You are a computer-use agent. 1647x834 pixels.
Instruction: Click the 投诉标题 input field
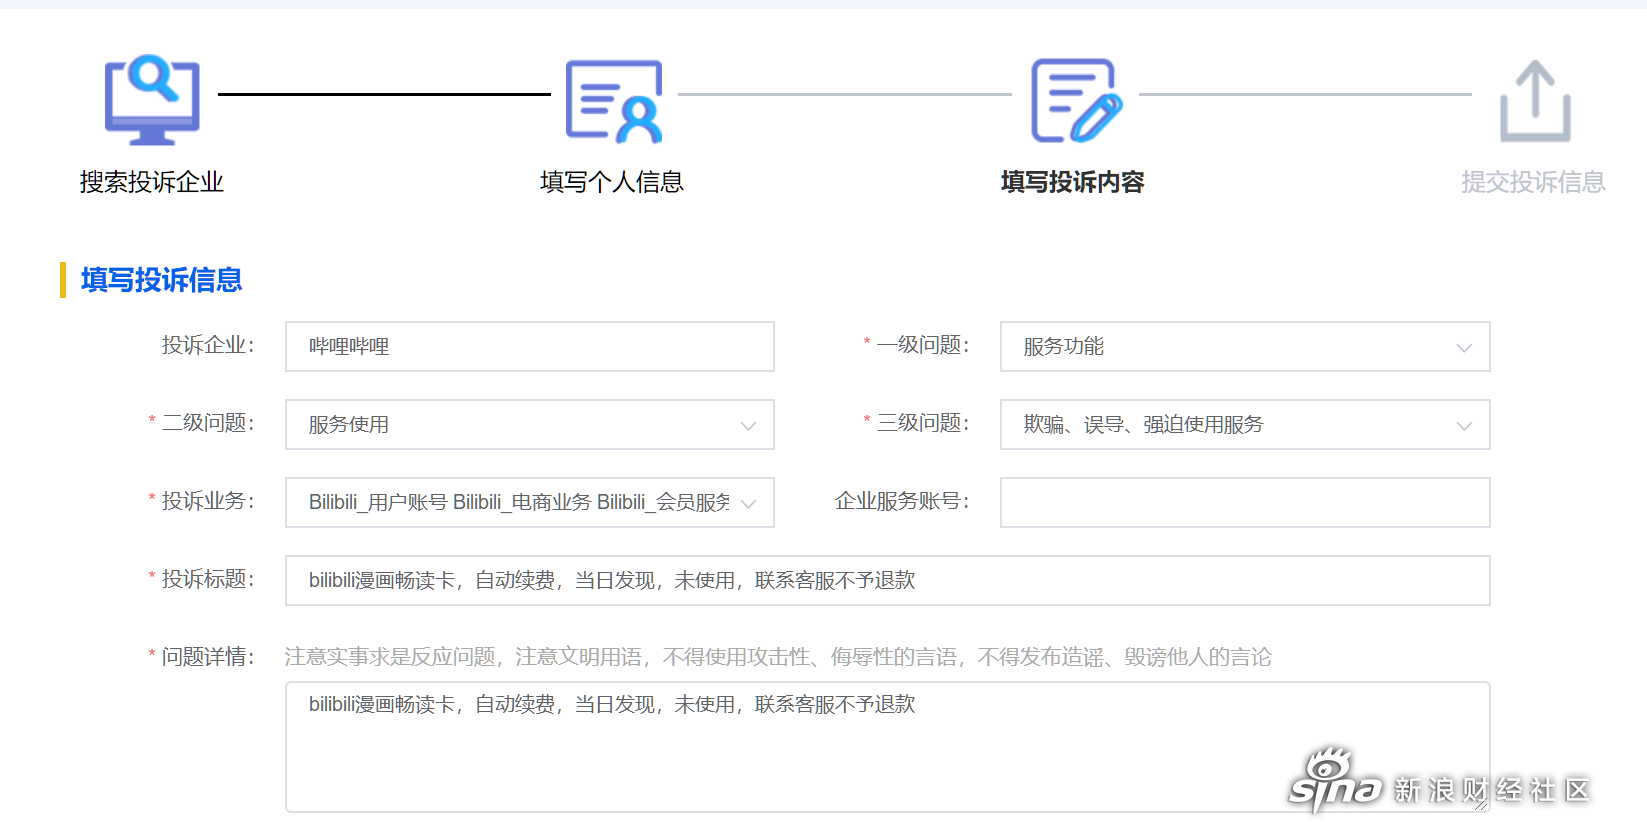pyautogui.click(x=888, y=580)
